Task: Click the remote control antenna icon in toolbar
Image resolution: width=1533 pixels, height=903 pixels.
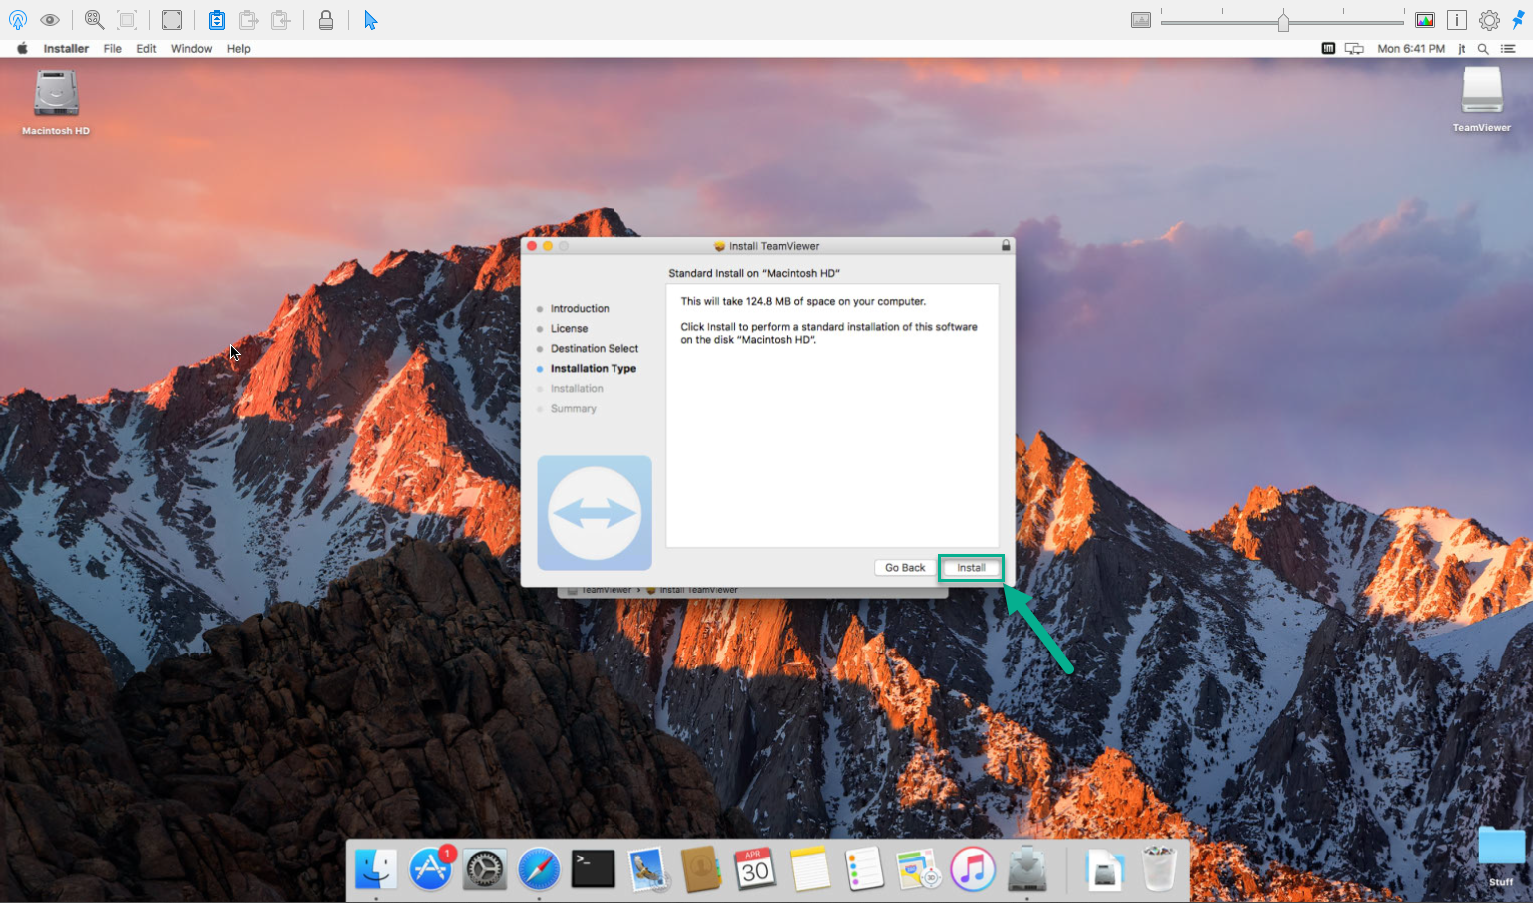Action: 18,20
